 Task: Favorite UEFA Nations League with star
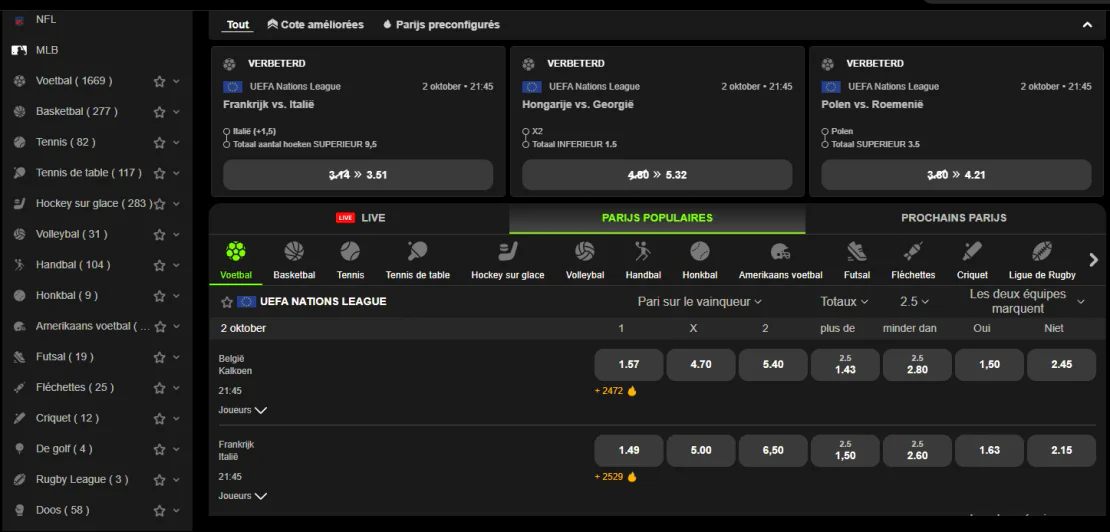click(x=227, y=302)
